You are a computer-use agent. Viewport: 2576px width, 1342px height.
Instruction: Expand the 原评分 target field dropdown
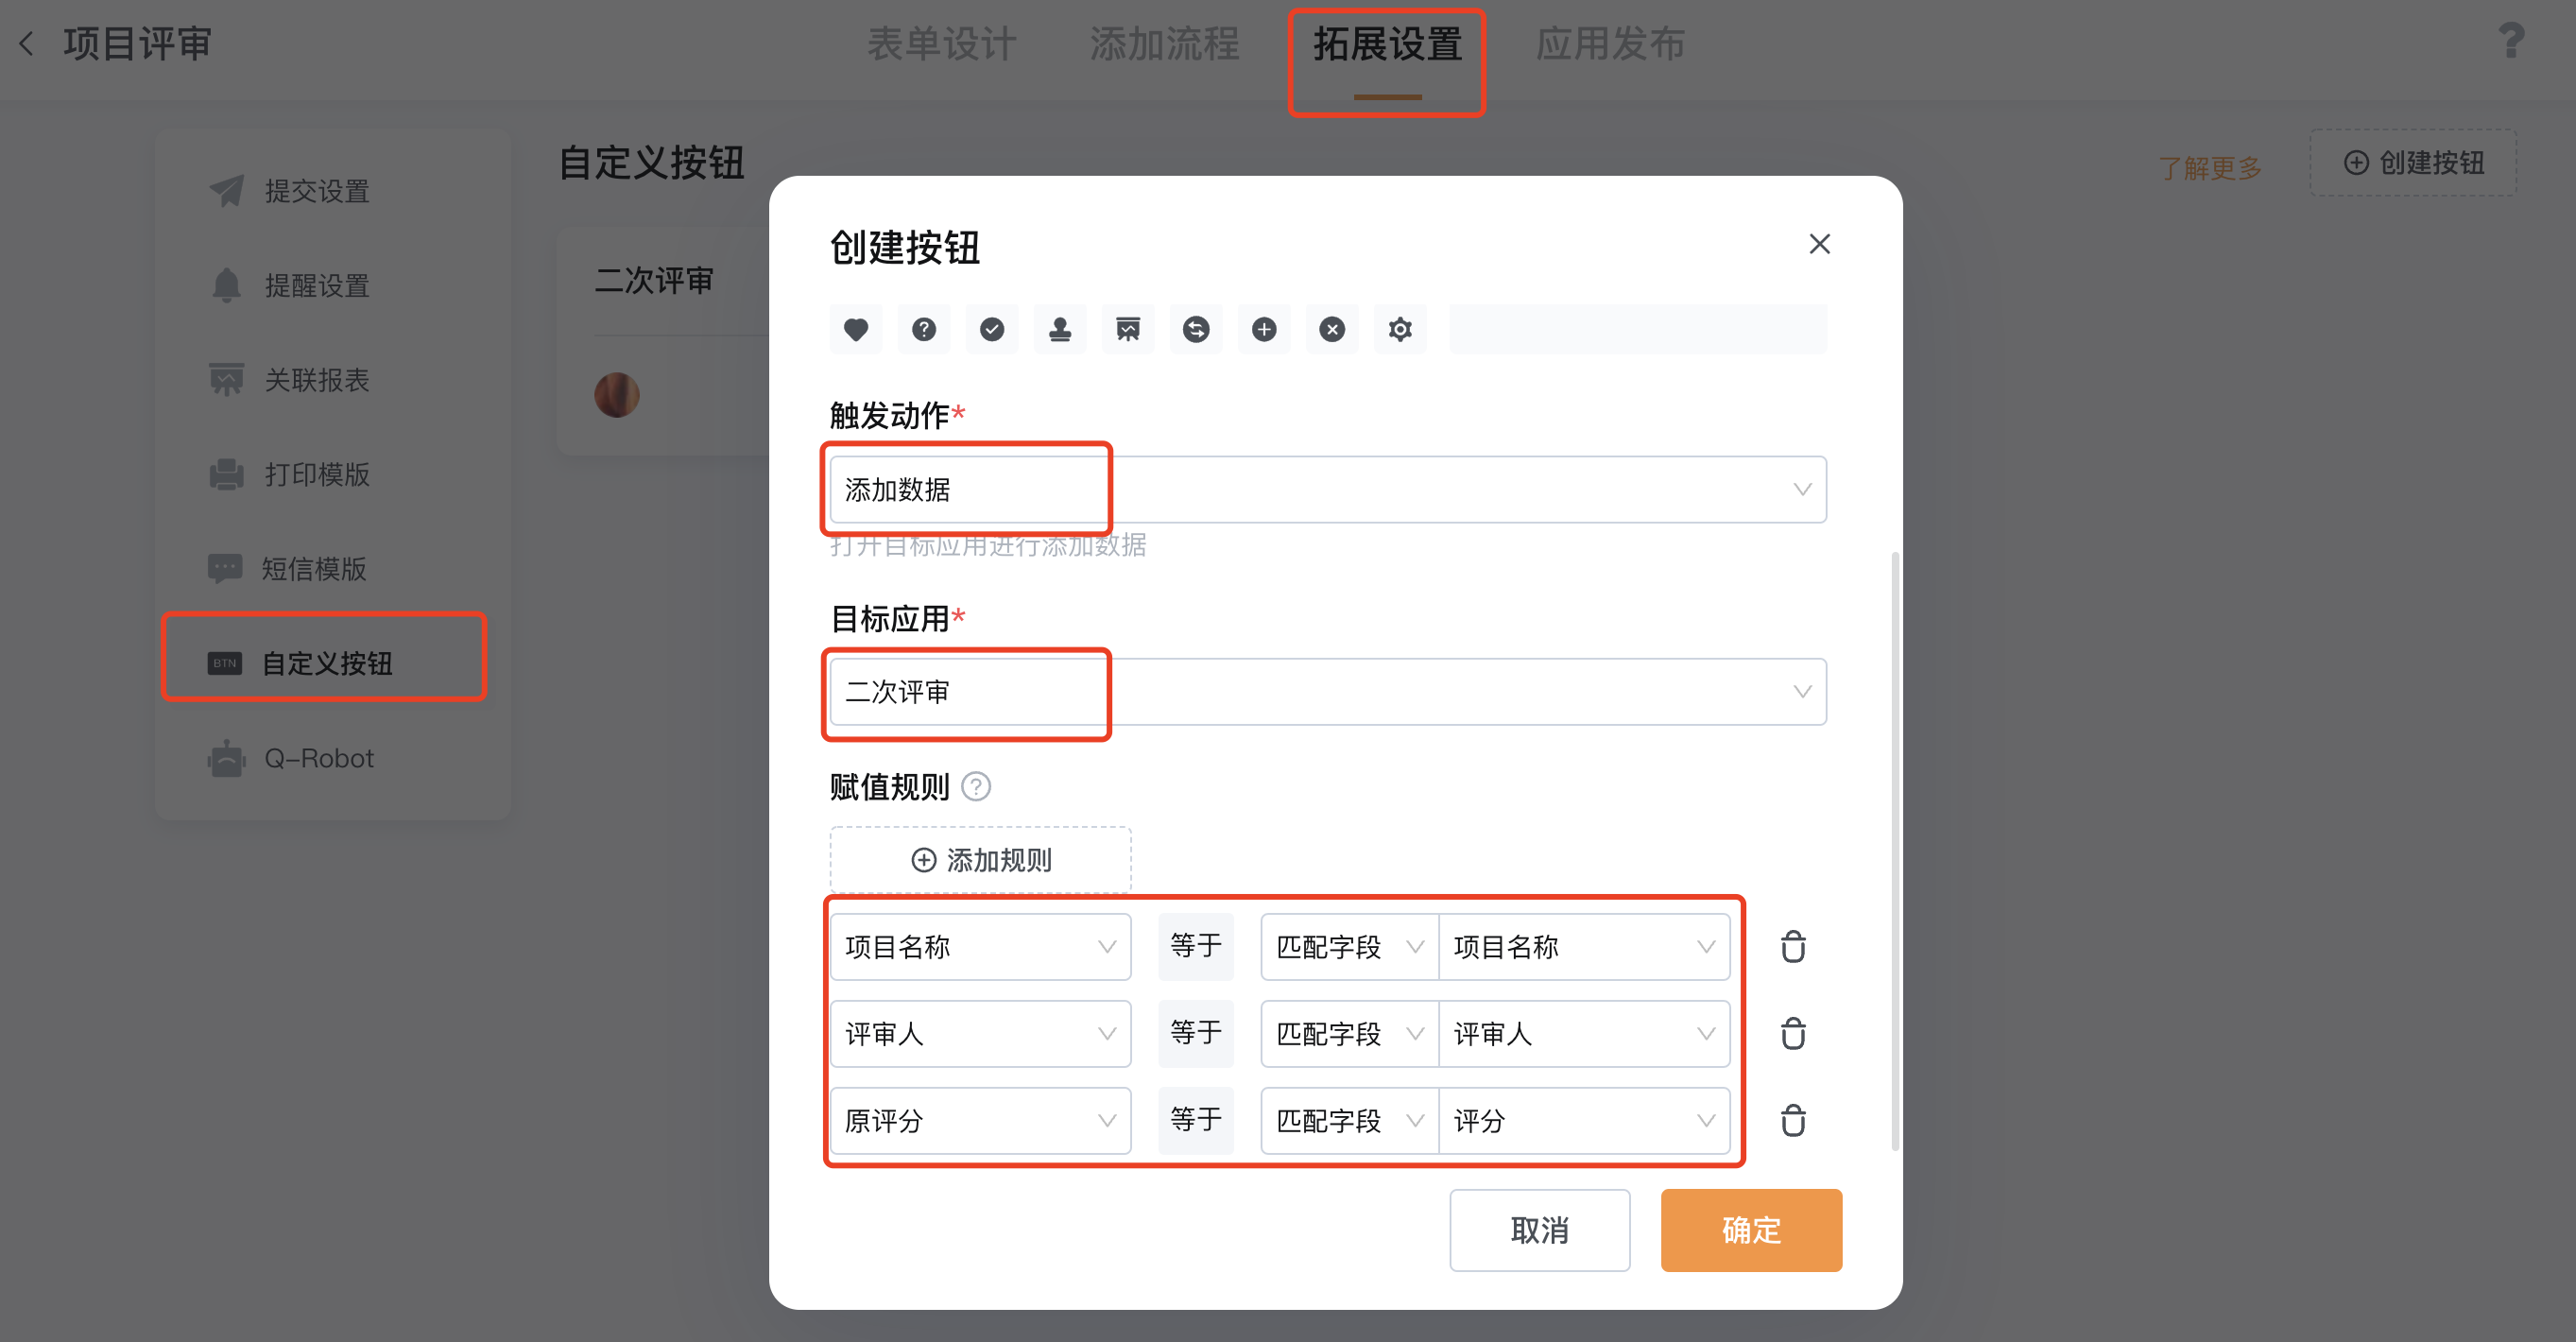(x=980, y=1120)
